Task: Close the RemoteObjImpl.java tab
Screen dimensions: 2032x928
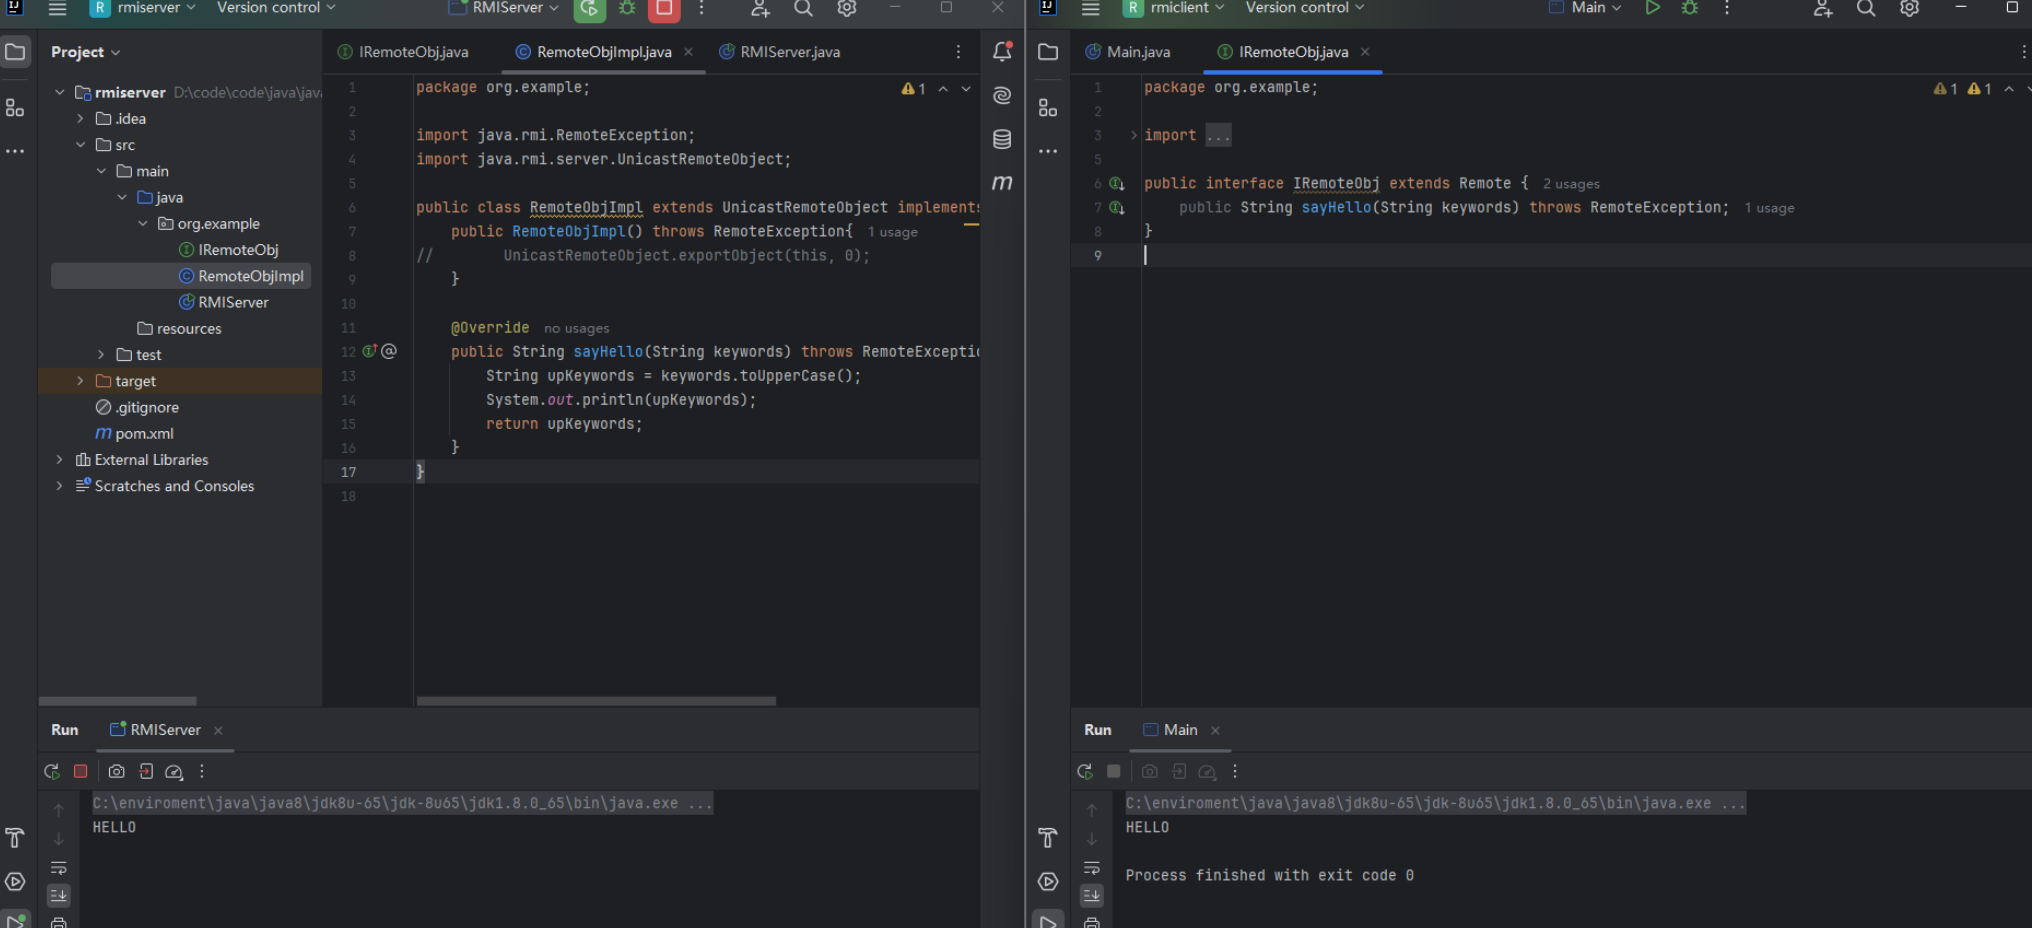Action: (x=688, y=52)
